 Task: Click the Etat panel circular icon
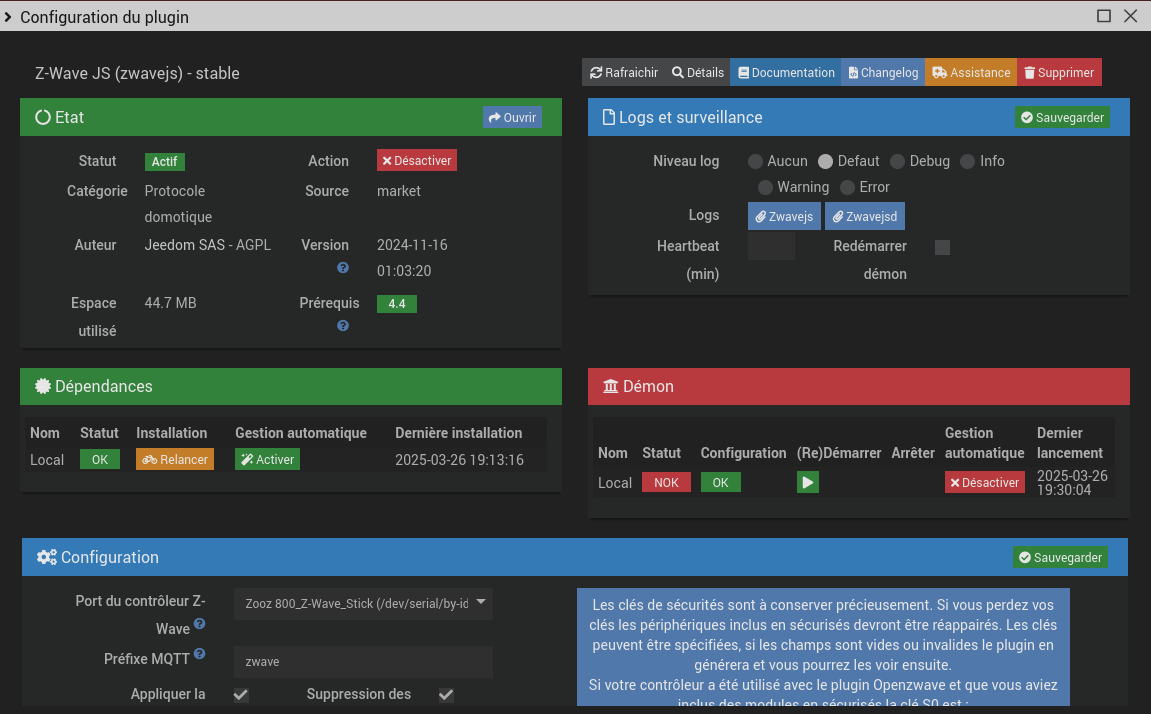coord(43,117)
